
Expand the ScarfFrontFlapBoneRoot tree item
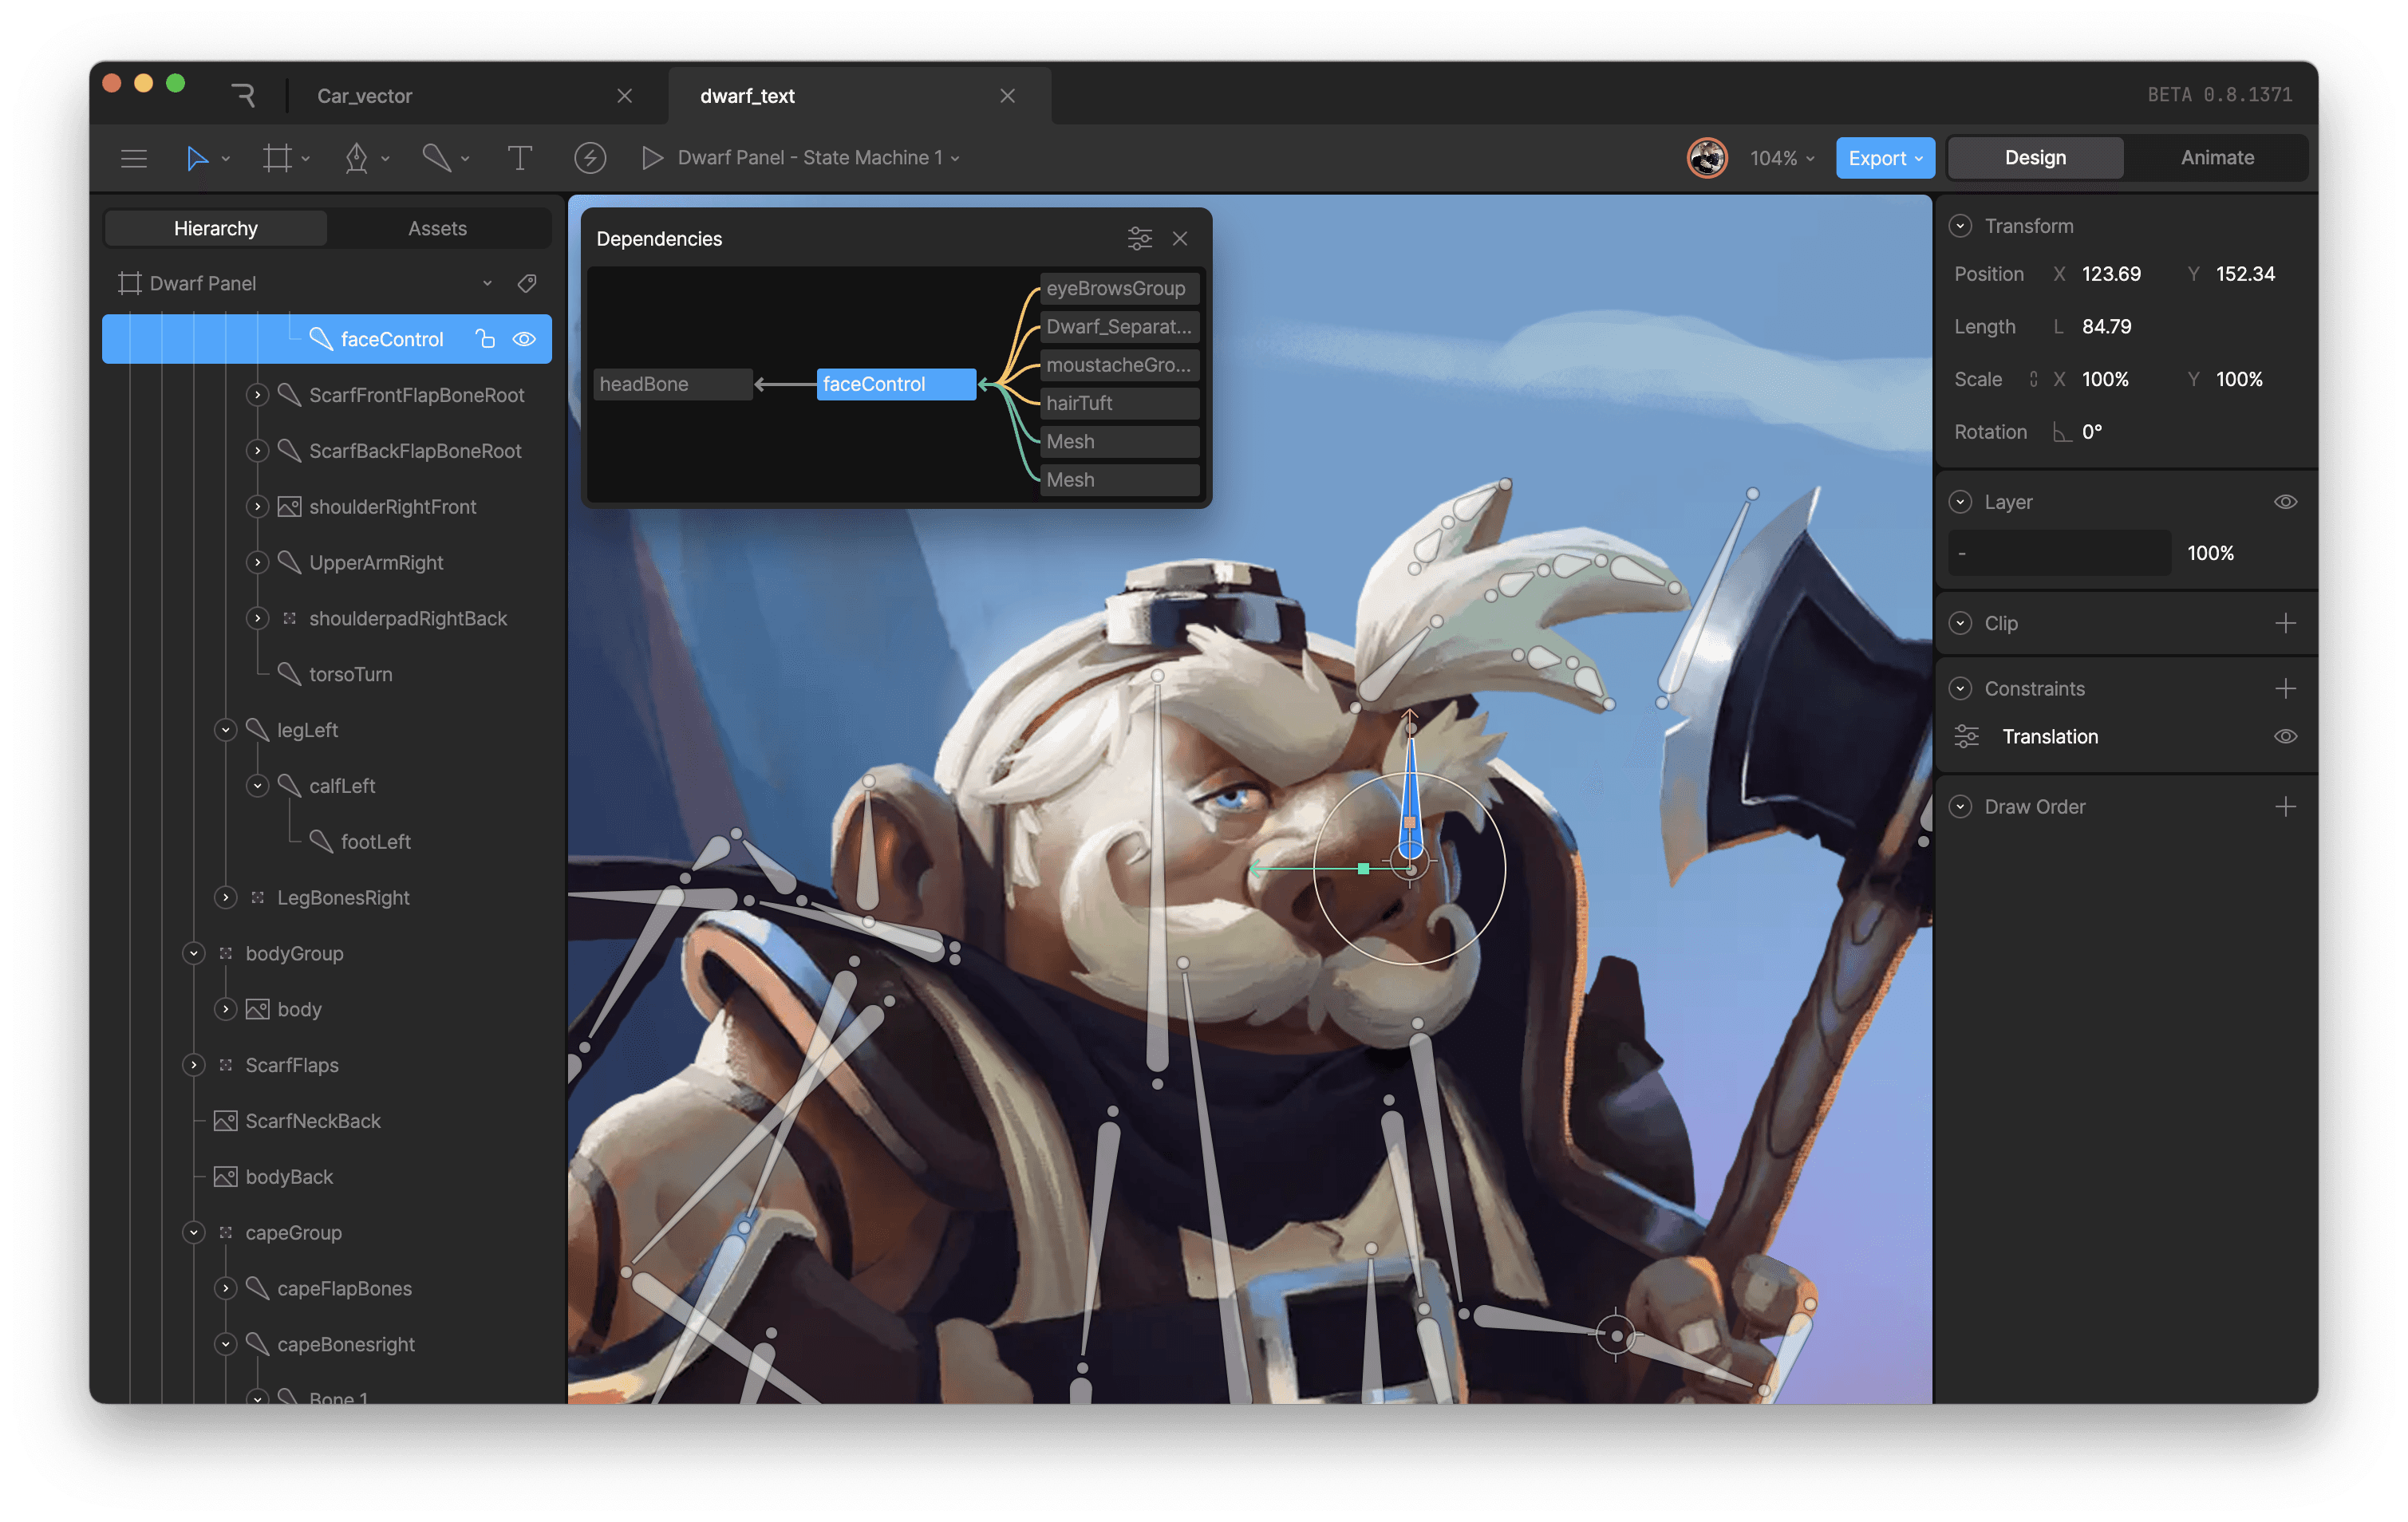tap(258, 395)
